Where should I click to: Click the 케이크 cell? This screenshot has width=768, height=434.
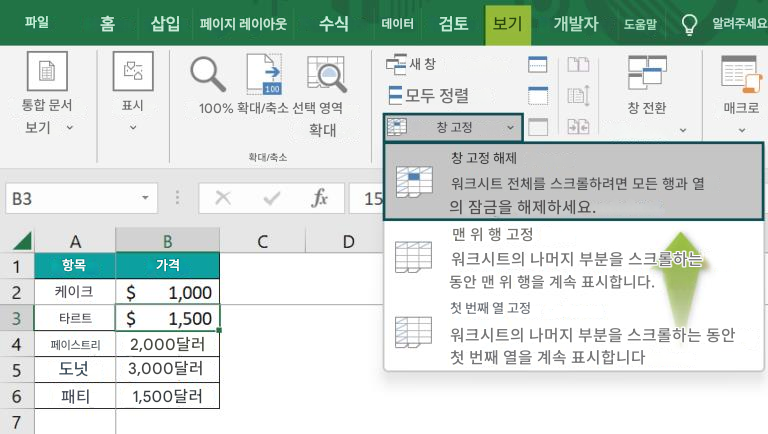click(x=74, y=292)
